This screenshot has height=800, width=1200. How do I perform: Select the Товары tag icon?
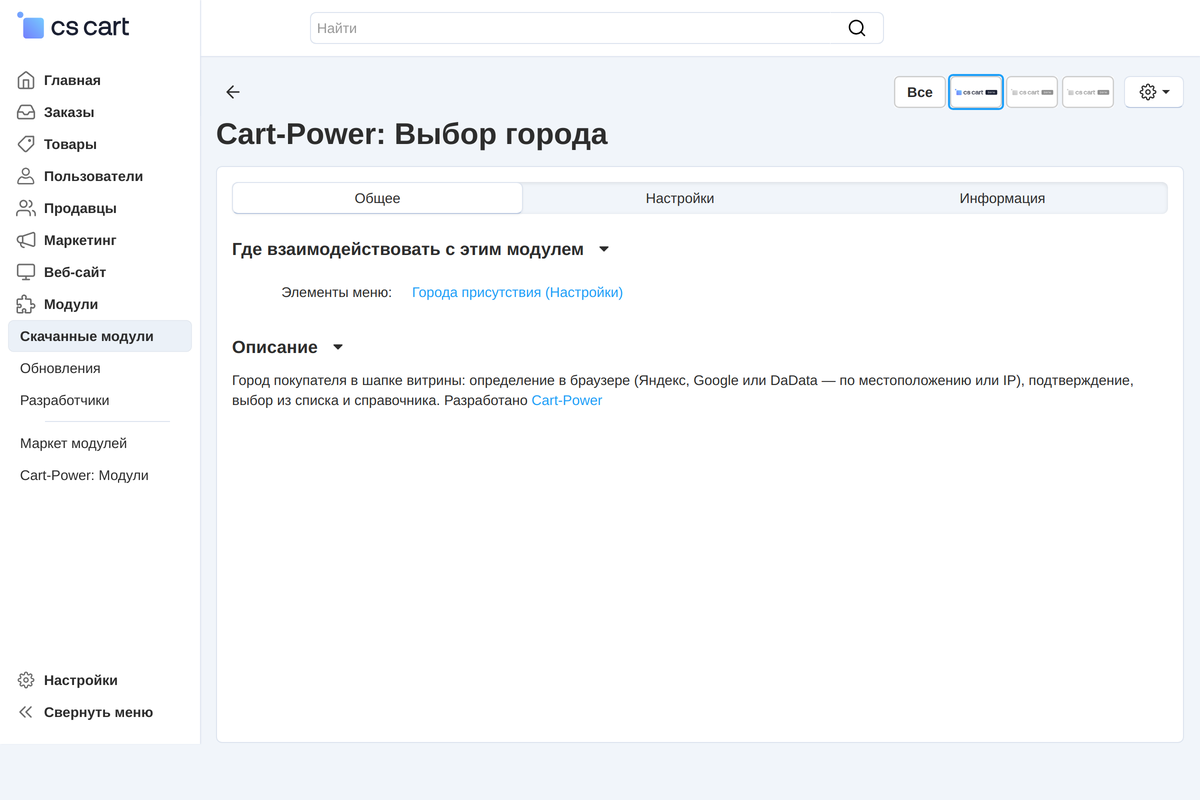(26, 144)
